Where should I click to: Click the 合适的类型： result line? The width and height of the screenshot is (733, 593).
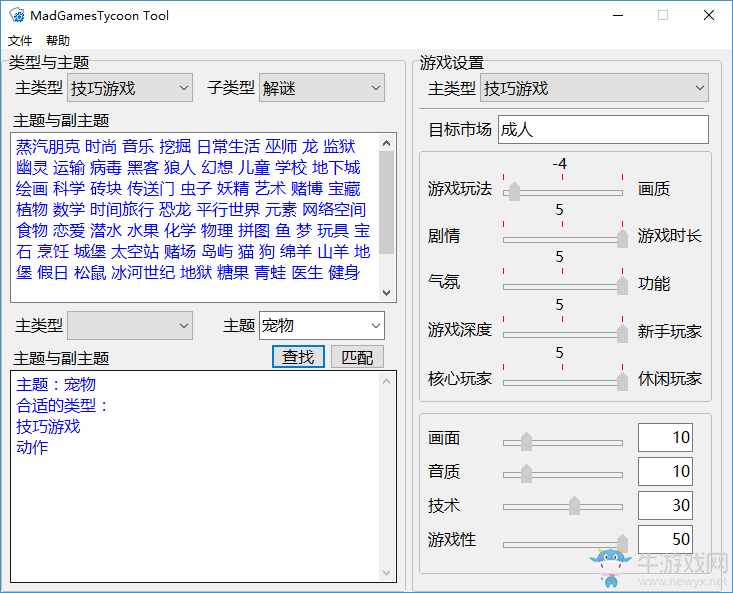(63, 406)
